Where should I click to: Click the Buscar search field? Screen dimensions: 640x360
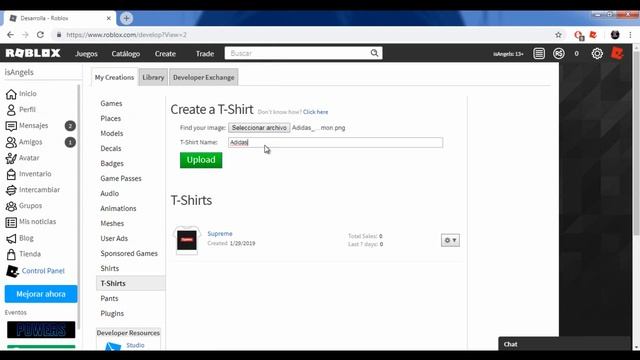pyautogui.click(x=297, y=53)
